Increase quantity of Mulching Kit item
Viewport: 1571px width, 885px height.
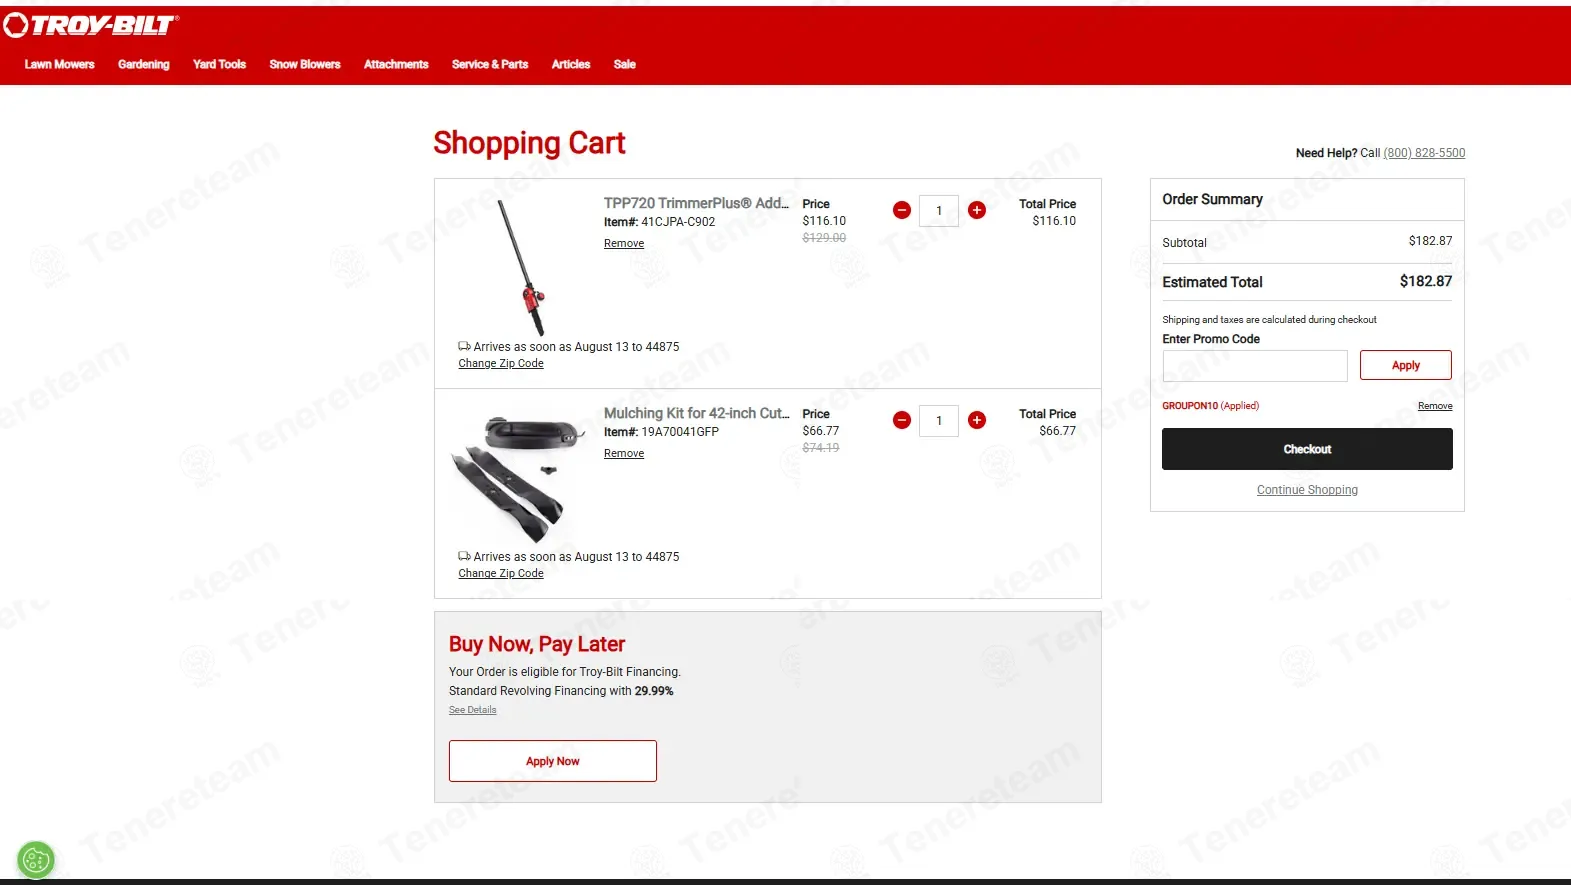coord(977,420)
